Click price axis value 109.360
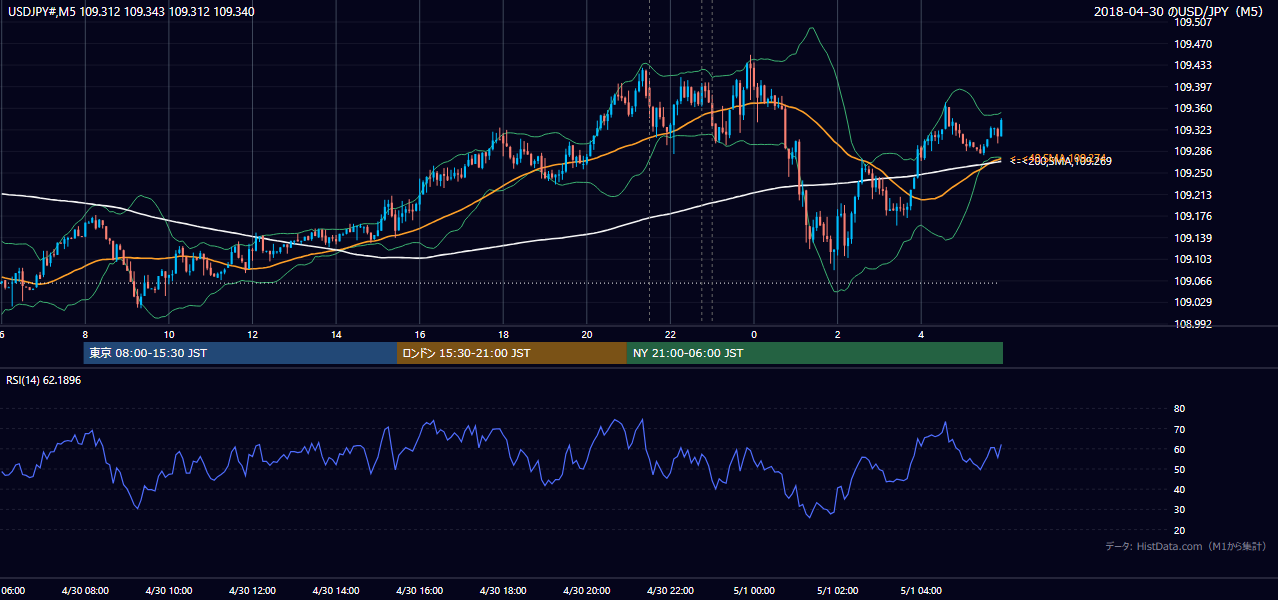1278x600 pixels. click(x=1193, y=108)
